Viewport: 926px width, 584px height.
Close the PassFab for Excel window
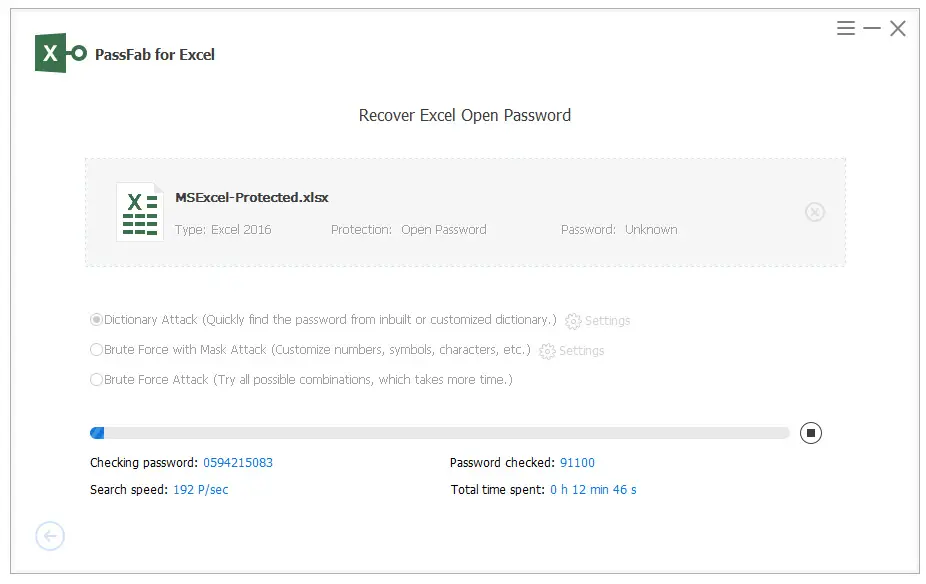point(898,28)
